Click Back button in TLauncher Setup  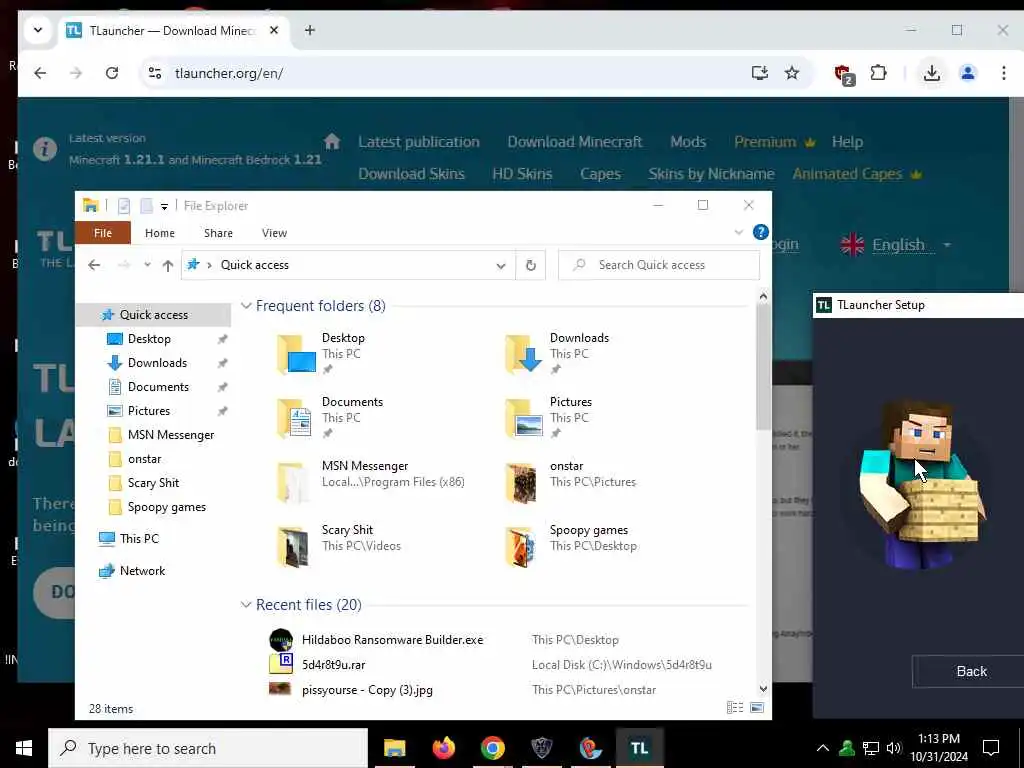point(971,671)
